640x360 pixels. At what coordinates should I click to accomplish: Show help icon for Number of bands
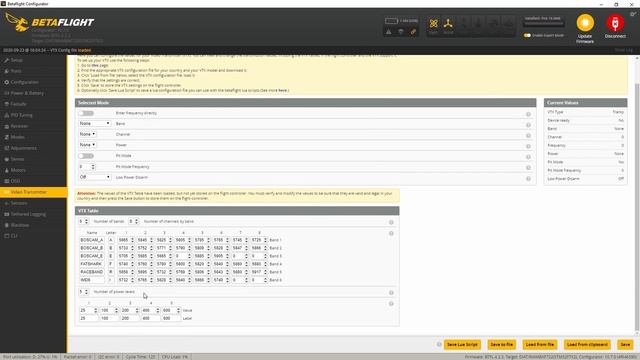click(391, 222)
